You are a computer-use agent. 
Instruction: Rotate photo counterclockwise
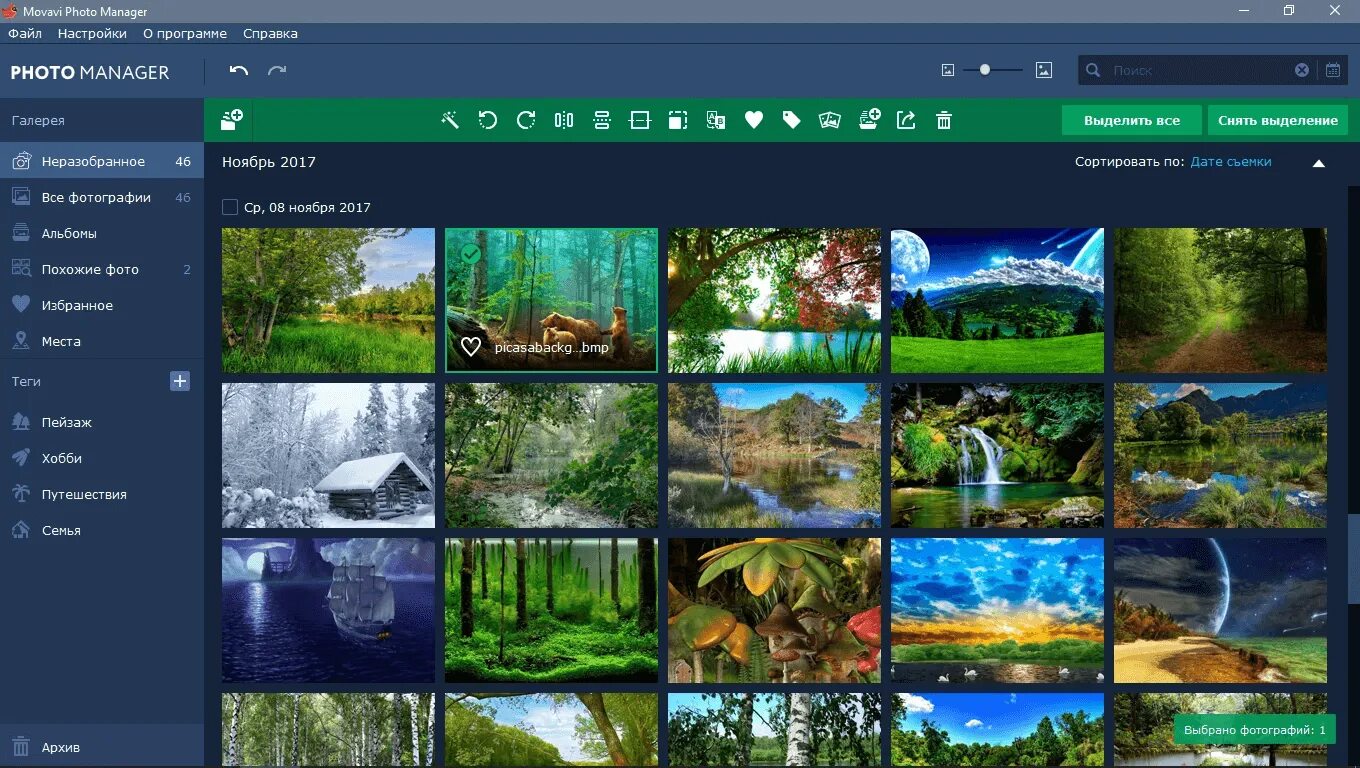pos(488,120)
